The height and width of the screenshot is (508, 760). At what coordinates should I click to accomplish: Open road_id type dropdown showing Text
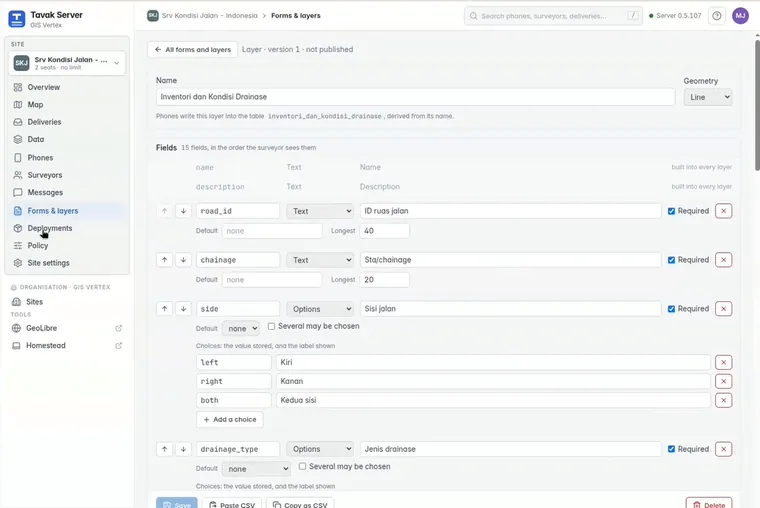click(320, 211)
